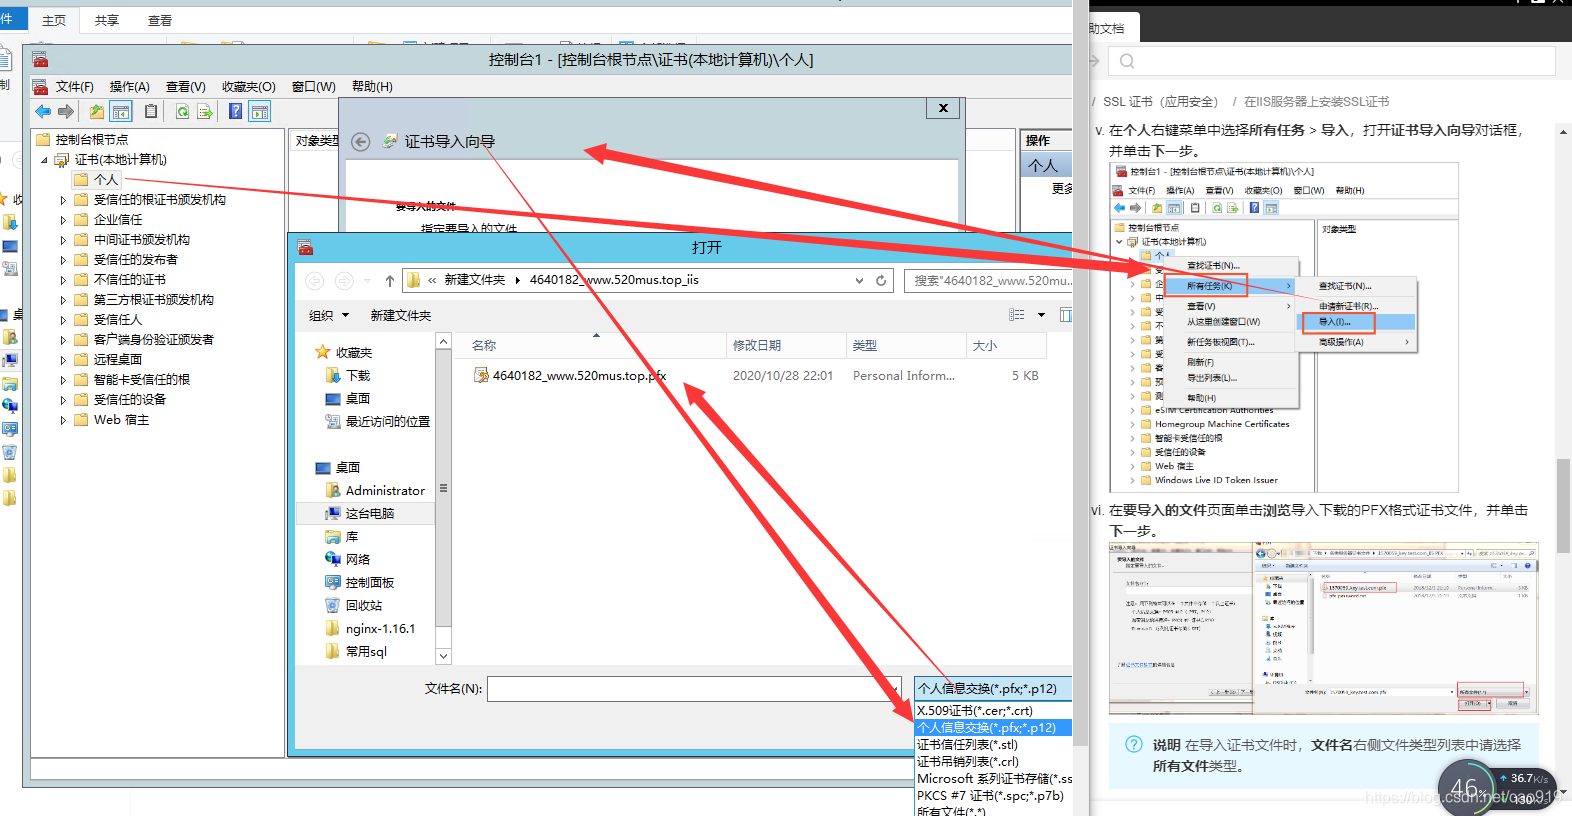Select 个人 folder in console tree
This screenshot has width=1572, height=816.
[97, 180]
